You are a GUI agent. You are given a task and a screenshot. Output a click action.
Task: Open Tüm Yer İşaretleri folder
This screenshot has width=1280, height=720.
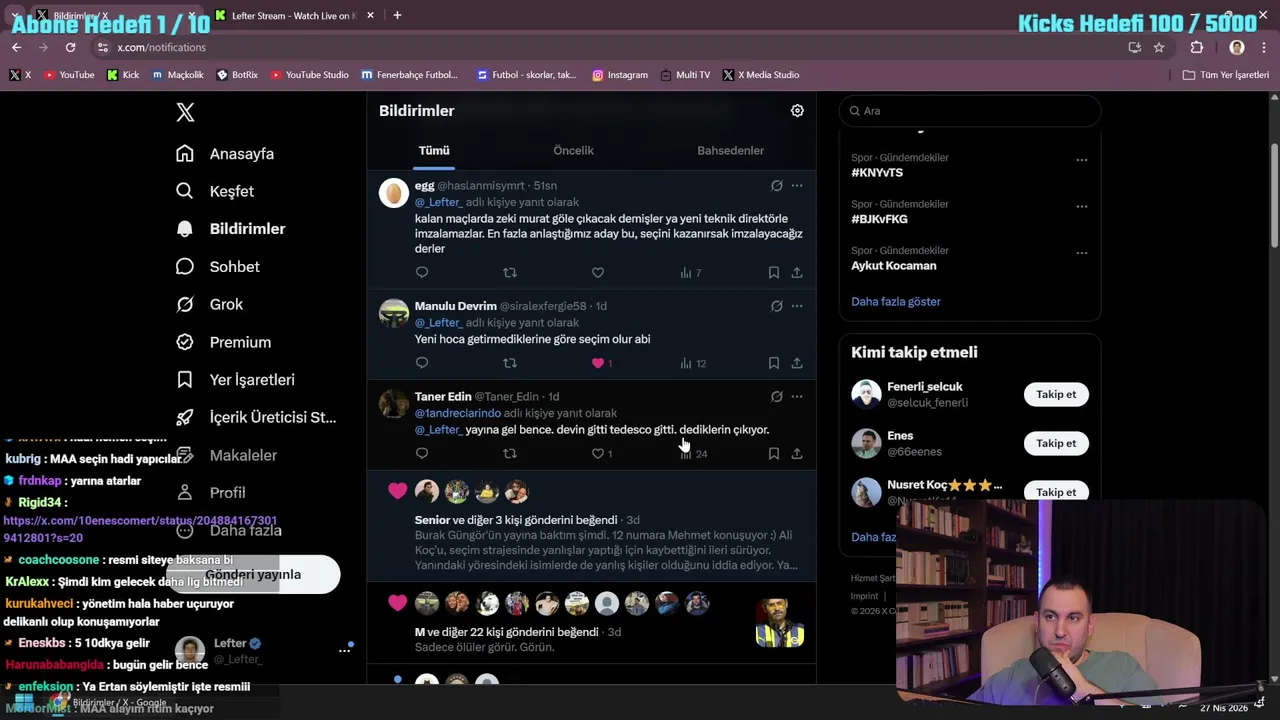coord(1226,75)
